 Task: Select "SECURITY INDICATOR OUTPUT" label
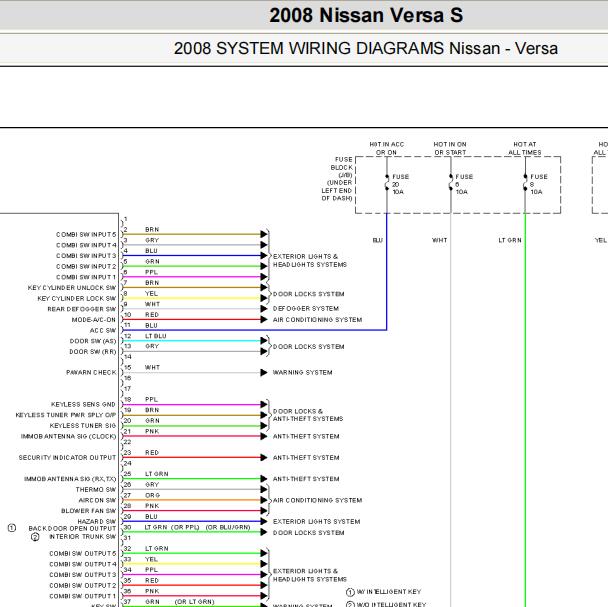67,458
